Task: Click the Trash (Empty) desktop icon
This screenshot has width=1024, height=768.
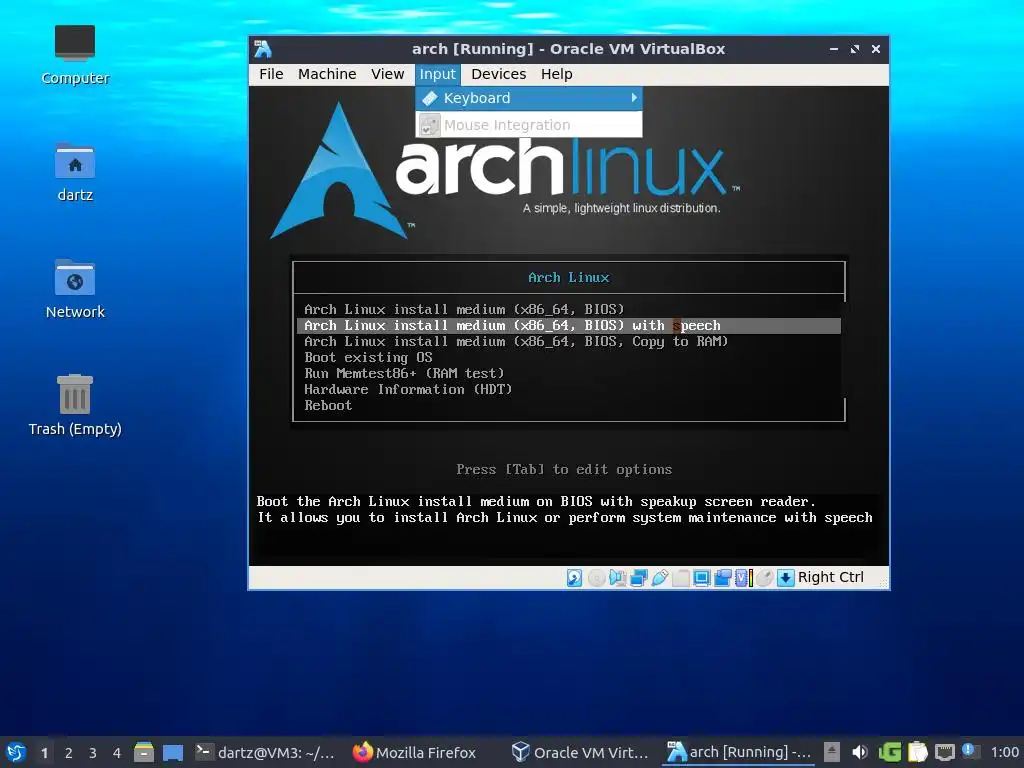Action: click(74, 405)
